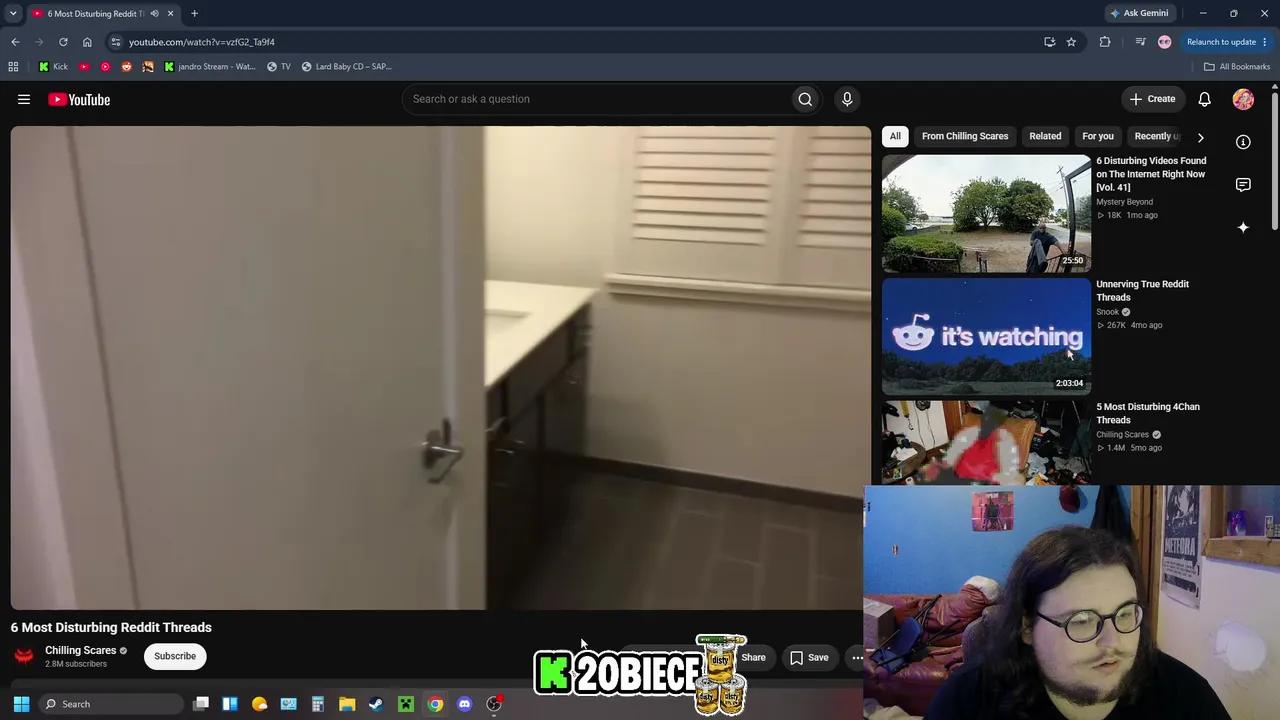Screen dimensions: 1280x720
Task: Open the Lard Baby CD bookmark
Action: [347, 67]
